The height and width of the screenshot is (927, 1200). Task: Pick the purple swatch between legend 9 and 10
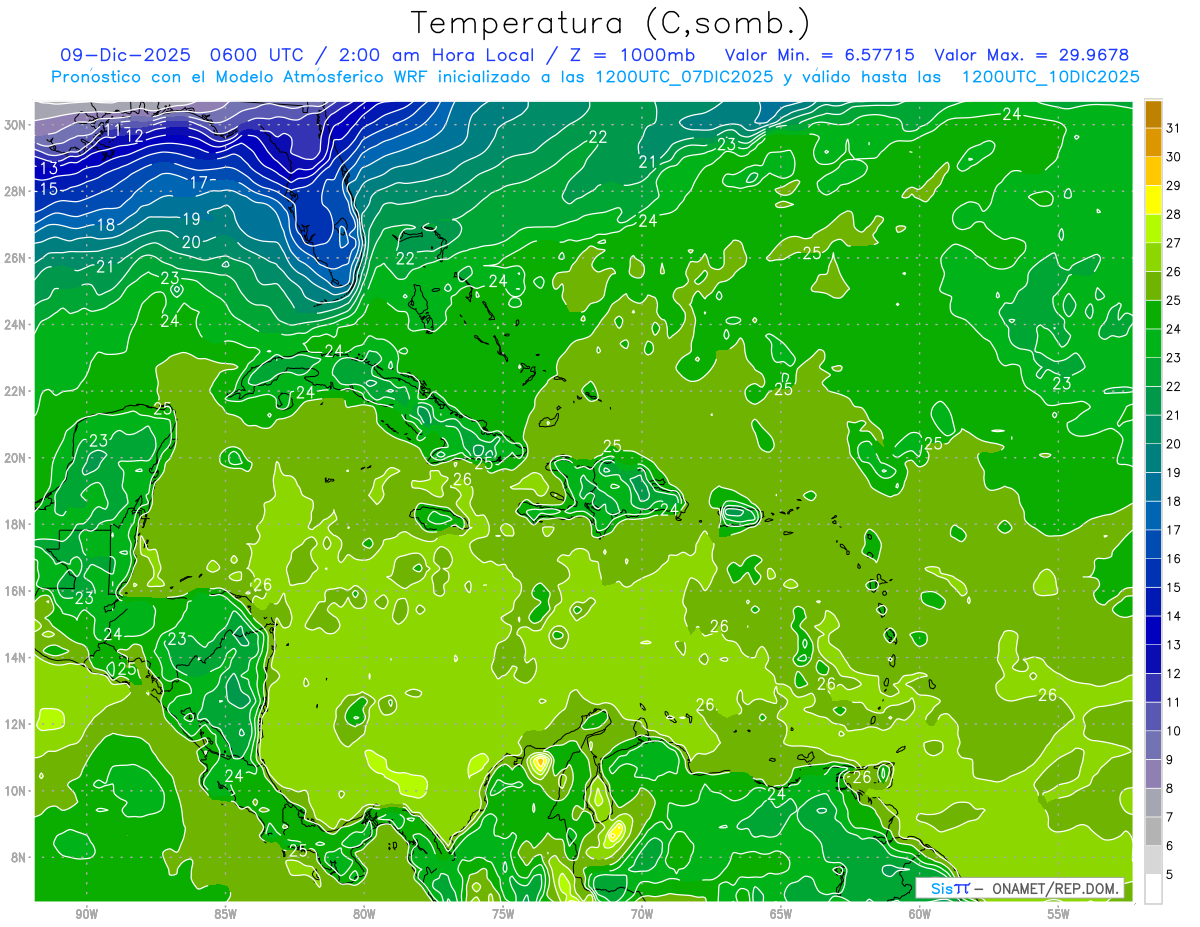coord(1153,745)
